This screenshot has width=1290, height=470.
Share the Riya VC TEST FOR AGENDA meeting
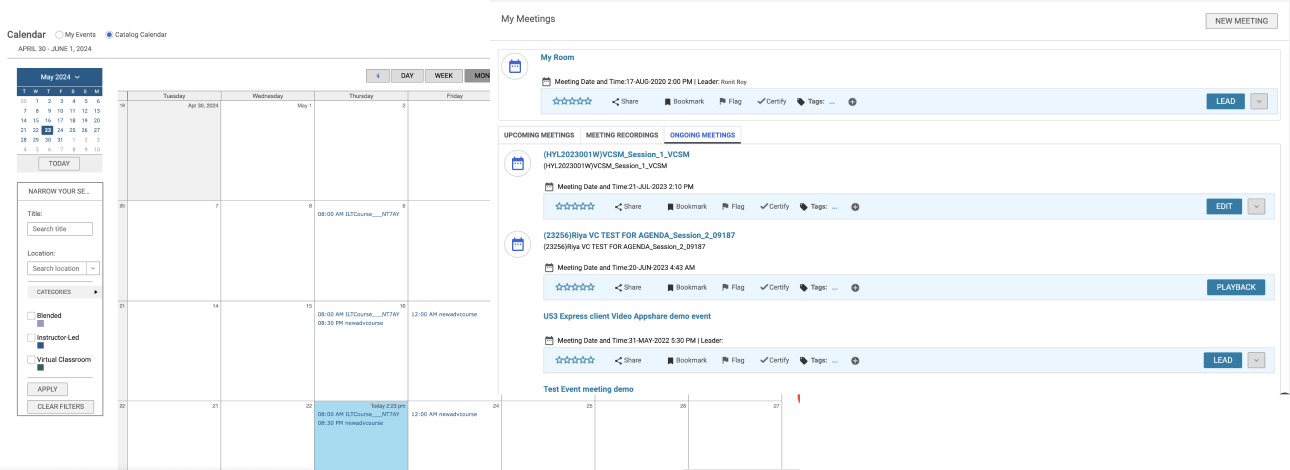coord(627,287)
